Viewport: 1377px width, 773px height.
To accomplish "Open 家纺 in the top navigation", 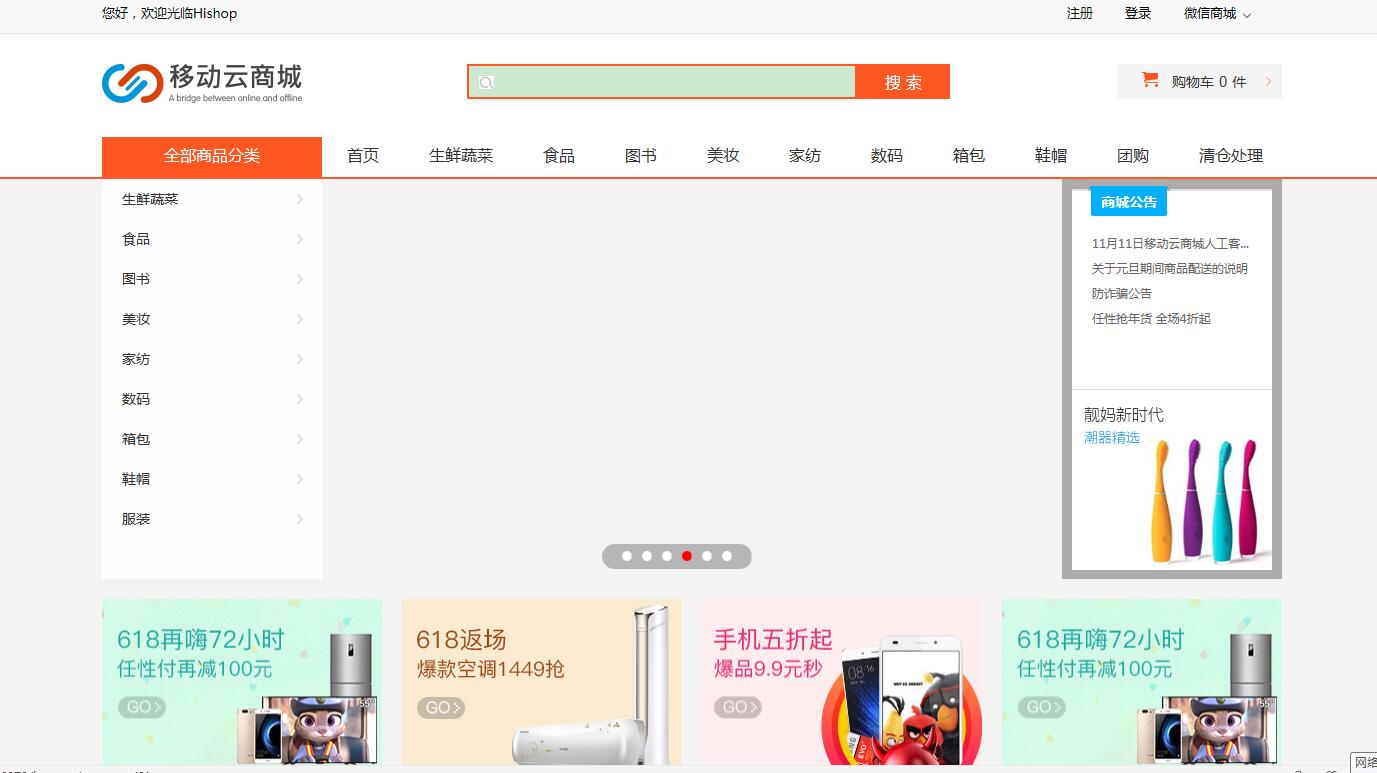I will coord(805,156).
